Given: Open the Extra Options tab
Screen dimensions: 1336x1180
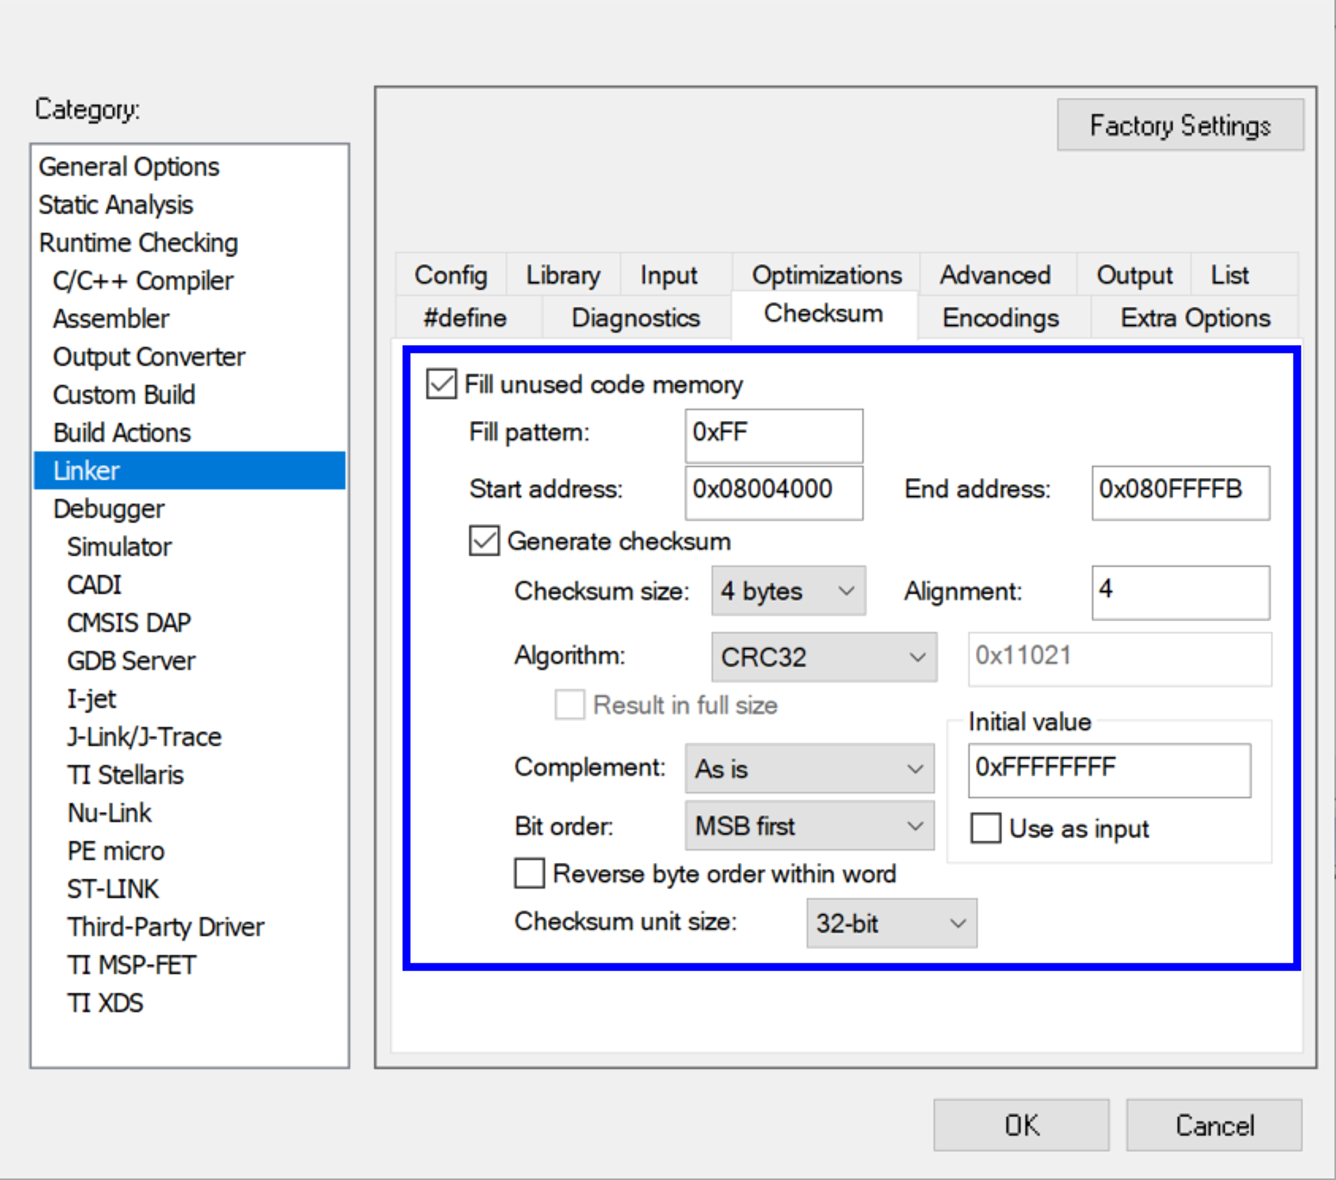Looking at the screenshot, I should click(x=1193, y=317).
